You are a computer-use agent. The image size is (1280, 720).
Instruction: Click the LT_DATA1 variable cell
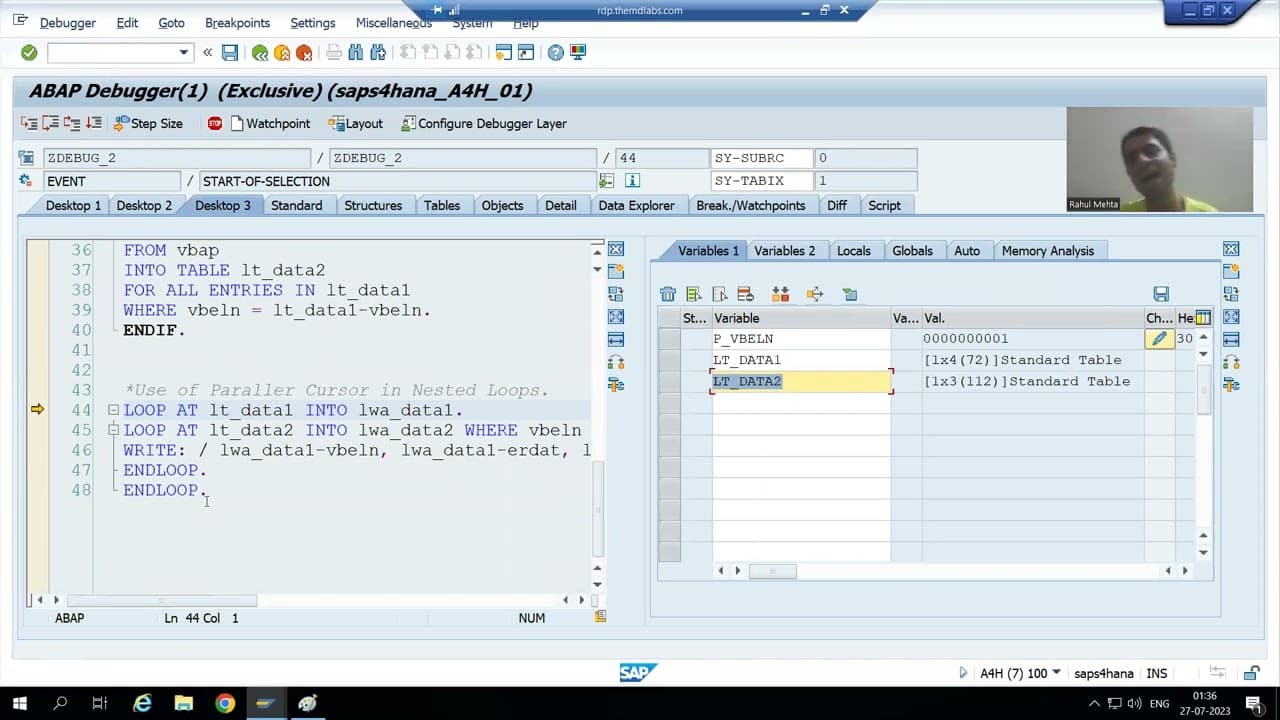coord(801,360)
